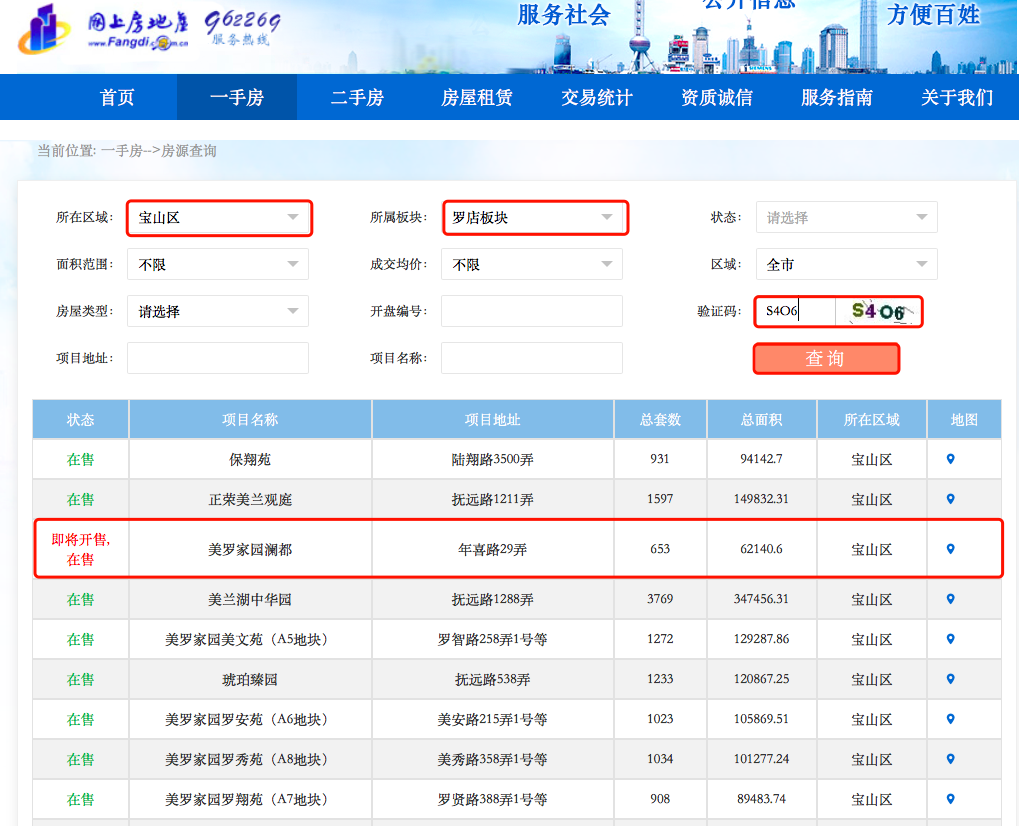Image resolution: width=1019 pixels, height=826 pixels.
Task: Open map location of 正荣美兰观庭
Action: (x=949, y=499)
